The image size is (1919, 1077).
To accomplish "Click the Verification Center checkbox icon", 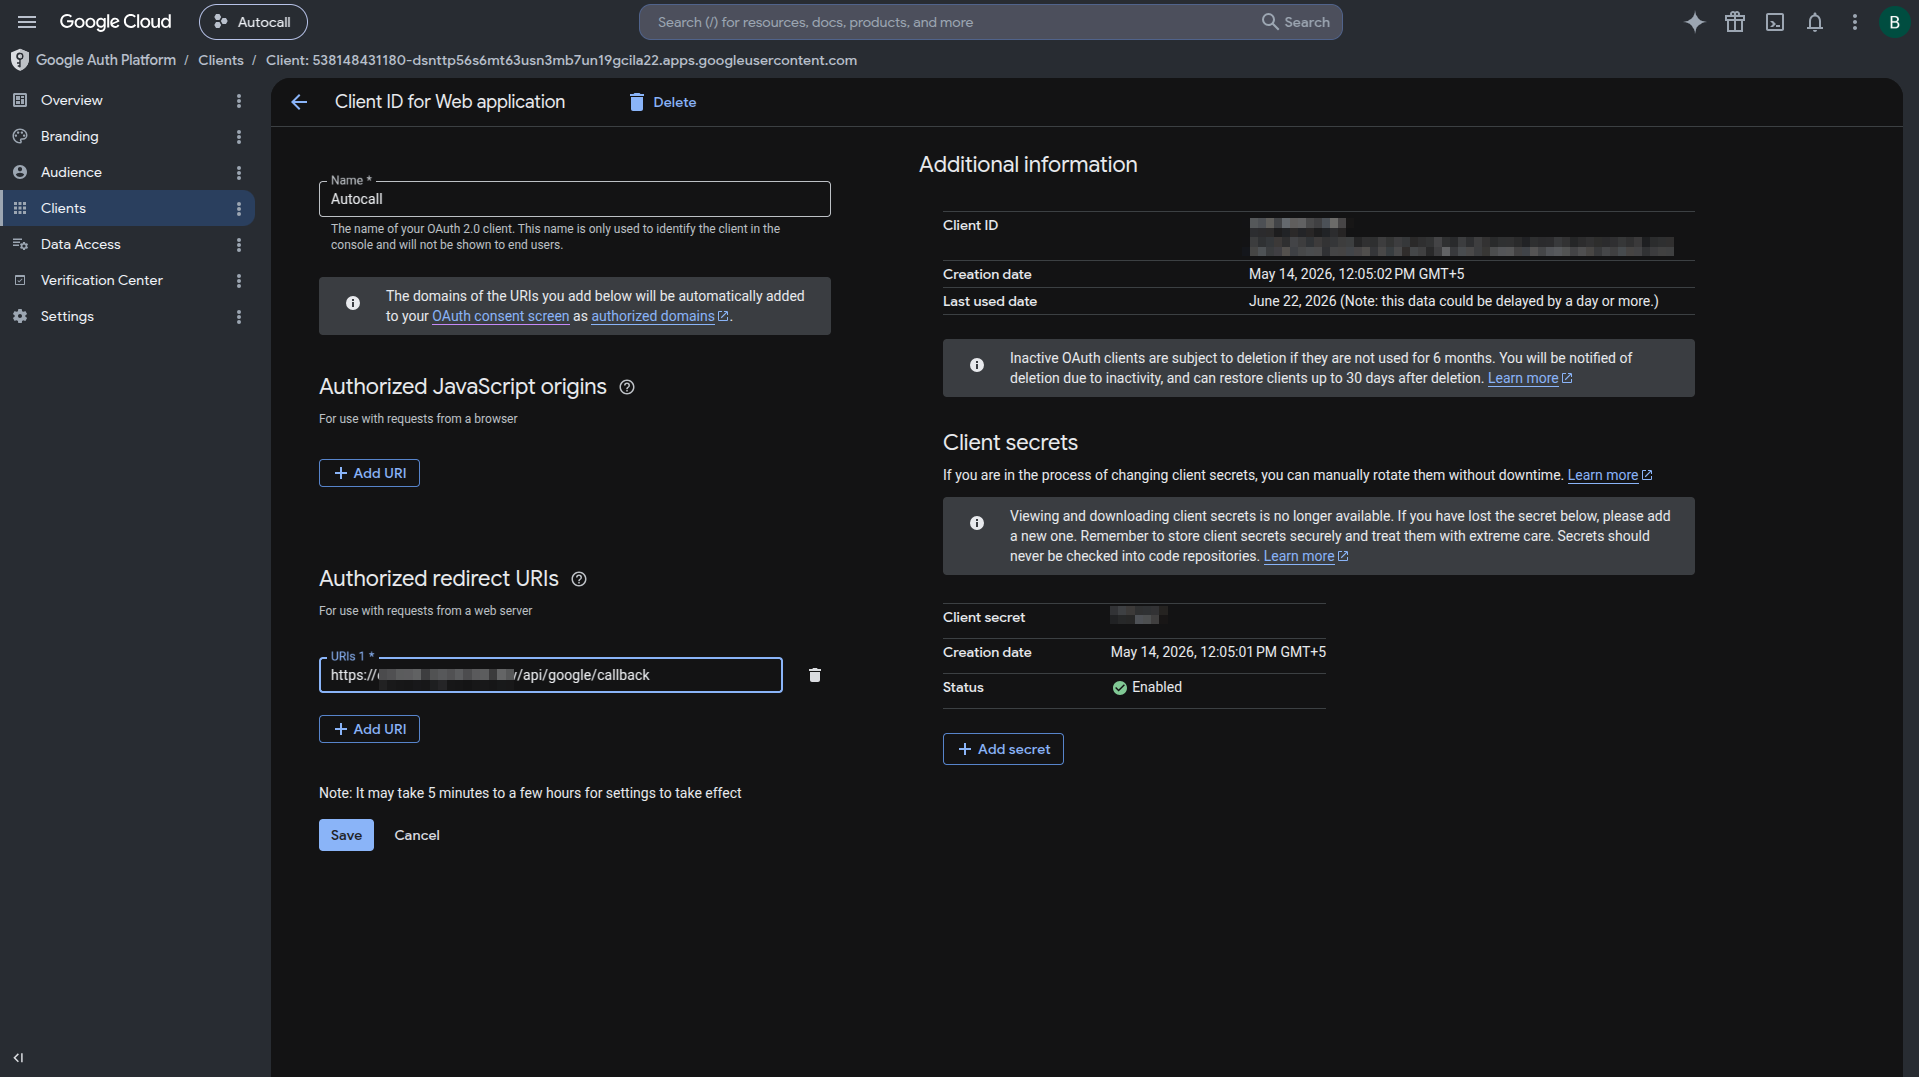I will tap(20, 280).
